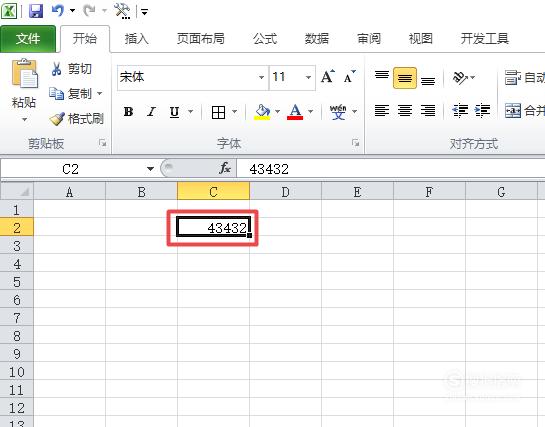
Task: Expand the borders dropdown arrow
Action: pos(234,112)
